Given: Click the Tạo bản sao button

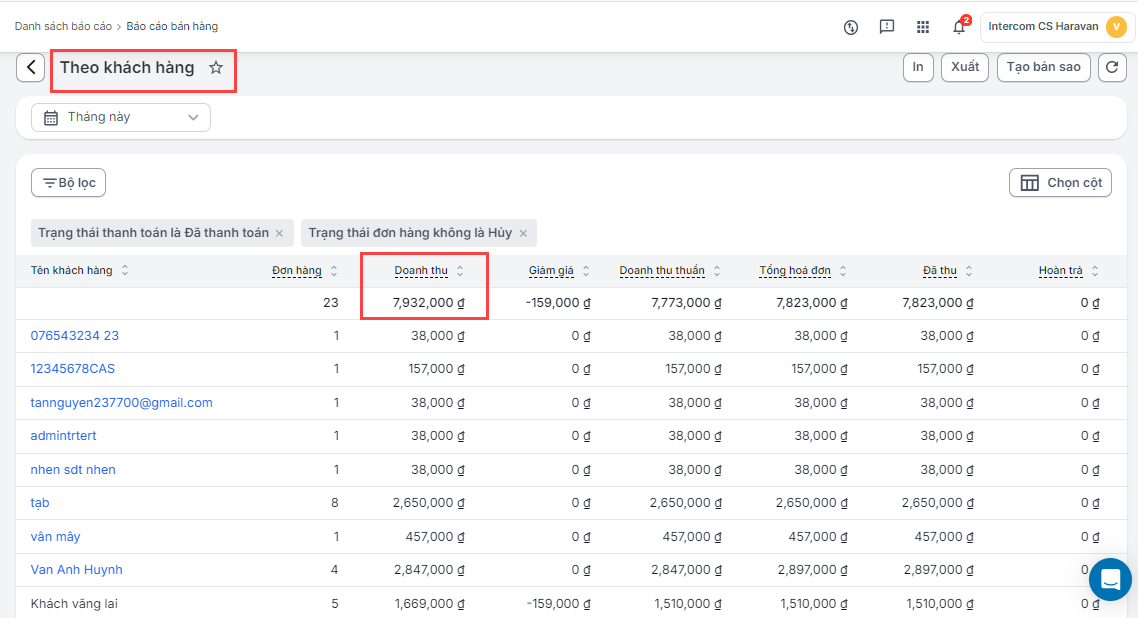Looking at the screenshot, I should tap(1043, 67).
